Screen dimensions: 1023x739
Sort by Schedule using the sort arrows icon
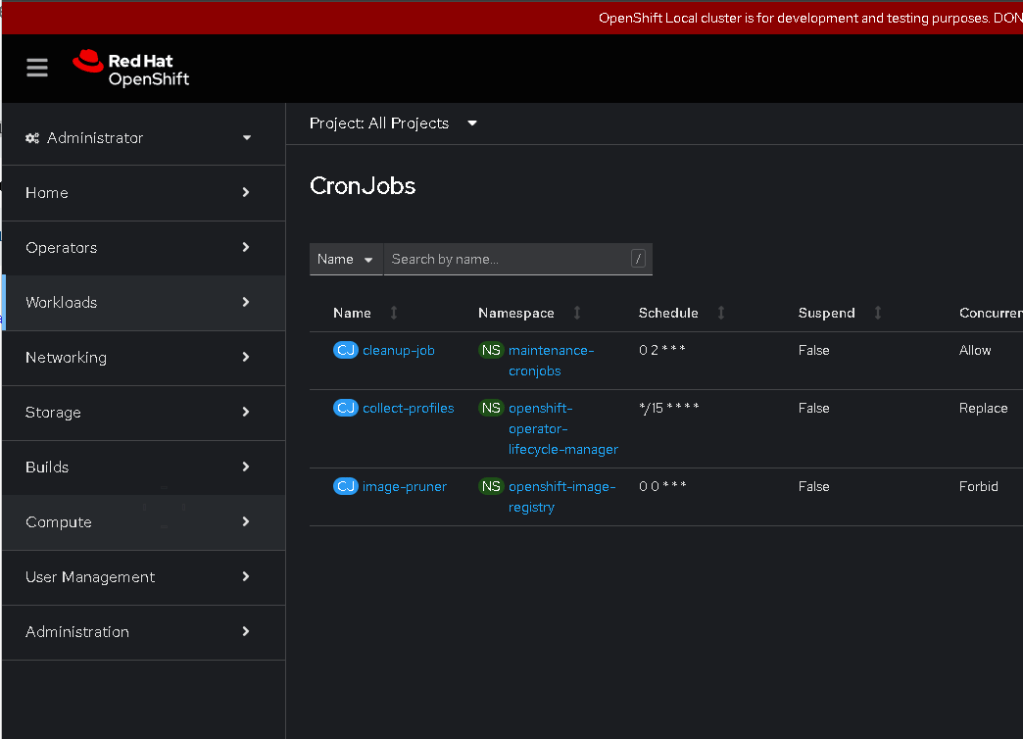(x=721, y=313)
